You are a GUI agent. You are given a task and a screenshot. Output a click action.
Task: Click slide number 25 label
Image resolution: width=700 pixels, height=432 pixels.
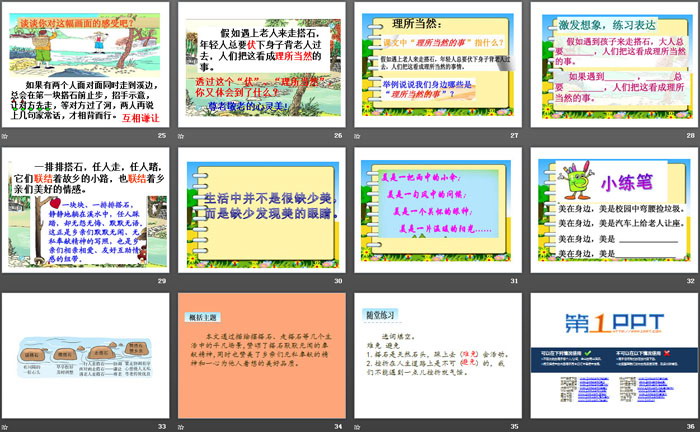click(x=162, y=136)
